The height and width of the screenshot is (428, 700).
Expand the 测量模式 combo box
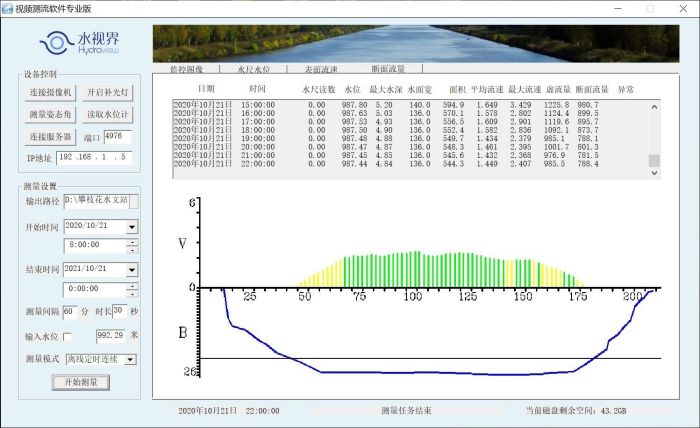130,359
